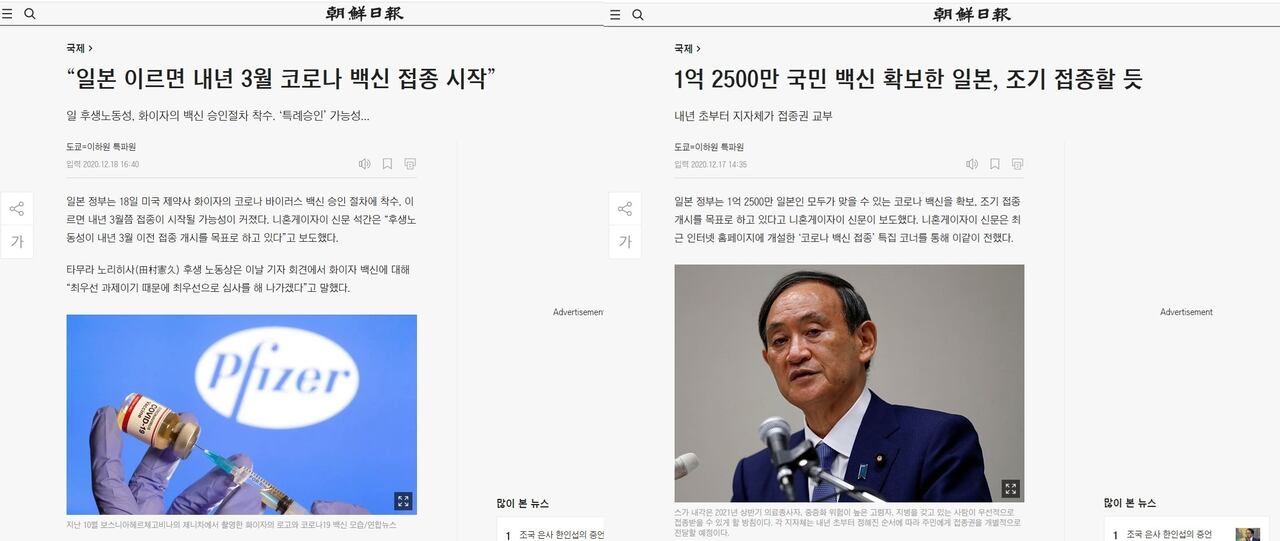The image size is (1280, 541).
Task: Adjust font size on left article
Action: pyautogui.click(x=17, y=241)
